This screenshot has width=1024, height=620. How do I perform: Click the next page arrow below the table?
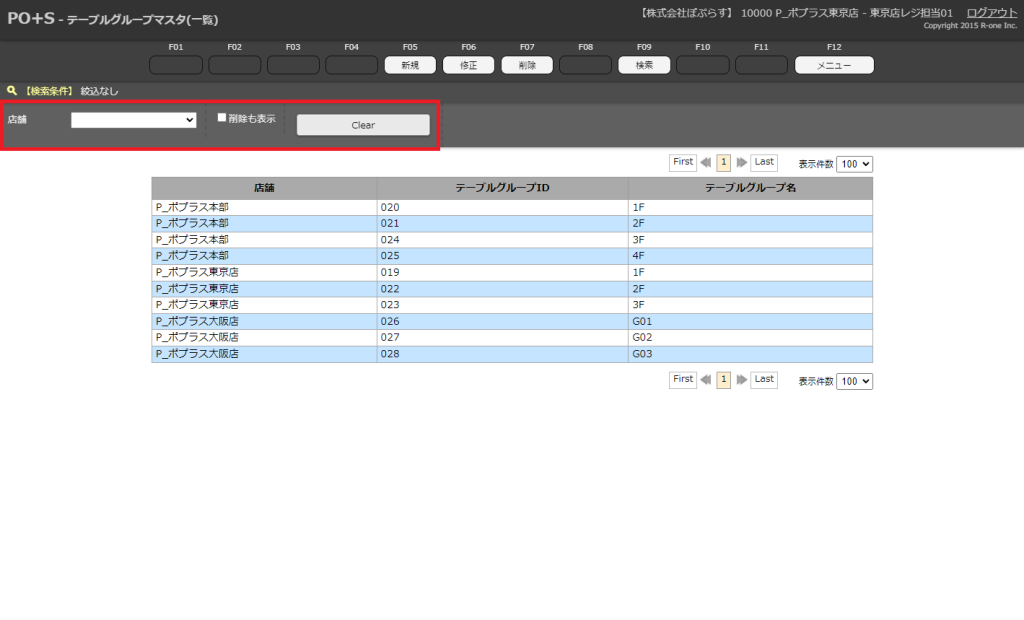coord(742,380)
